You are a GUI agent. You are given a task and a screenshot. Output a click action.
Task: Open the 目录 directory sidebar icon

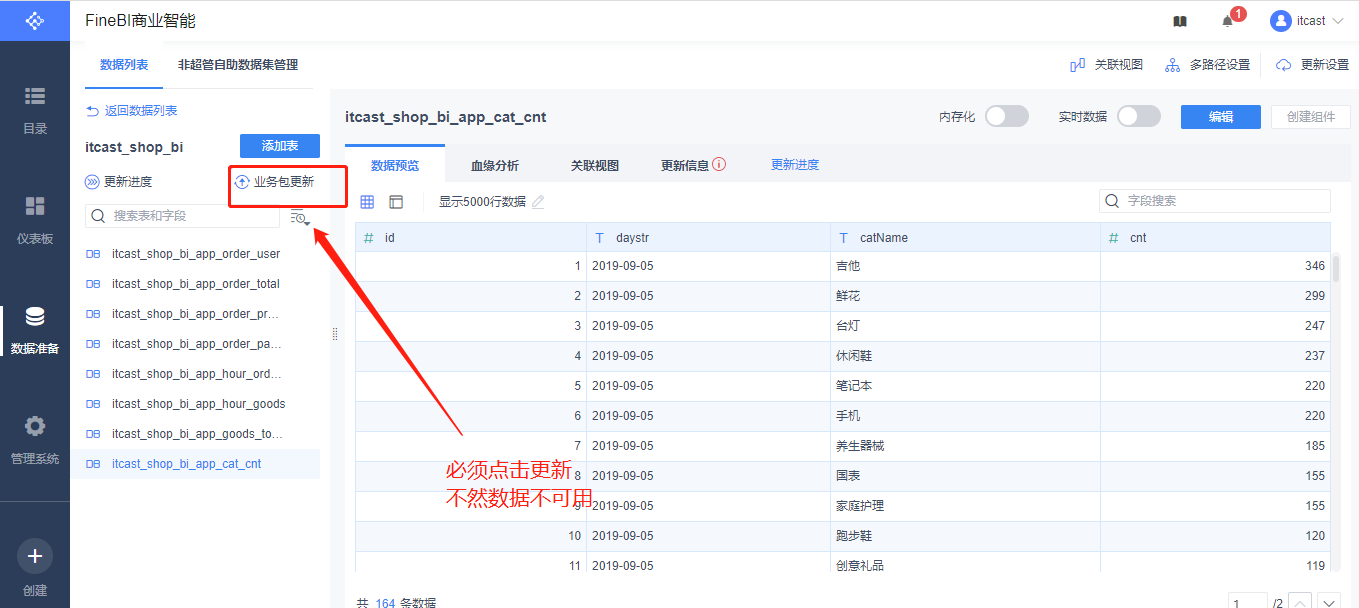[35, 96]
